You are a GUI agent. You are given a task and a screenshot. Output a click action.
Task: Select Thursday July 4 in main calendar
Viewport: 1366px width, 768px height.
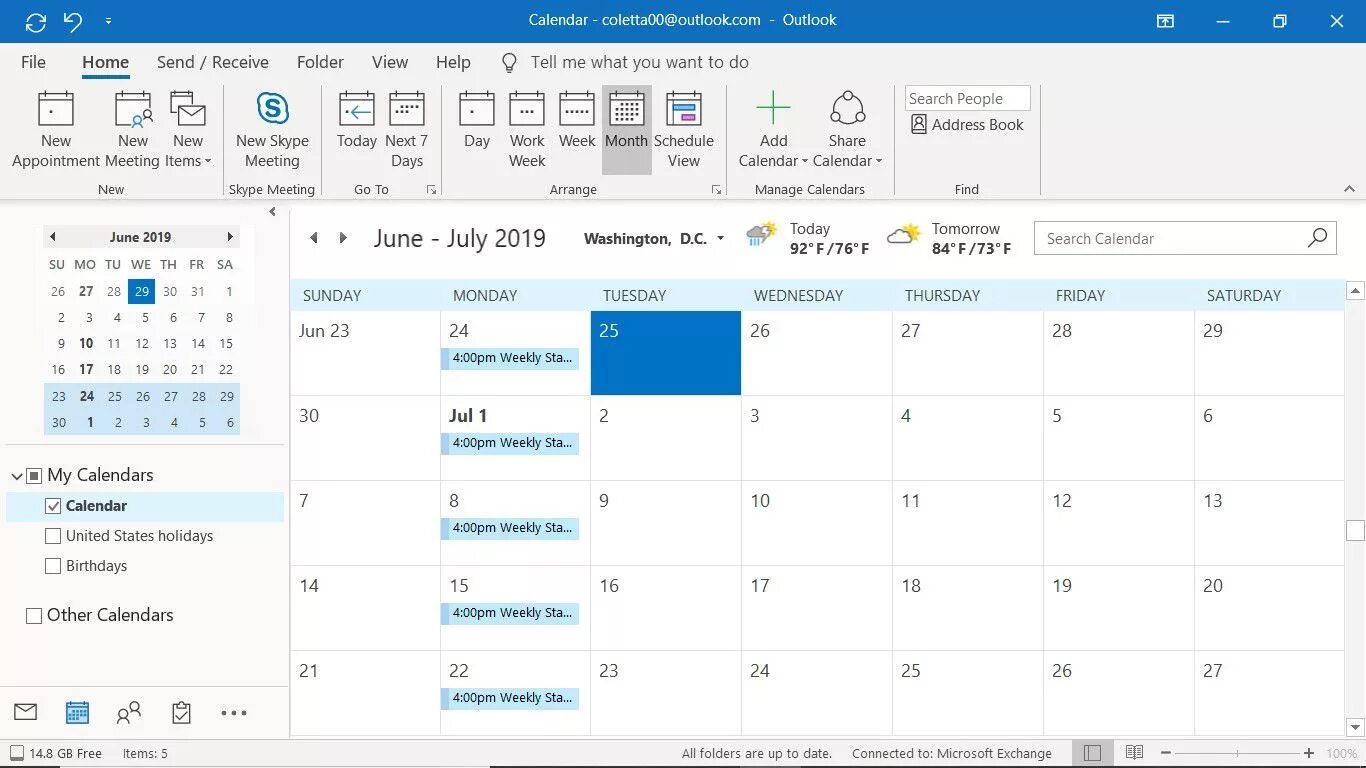[x=967, y=438]
